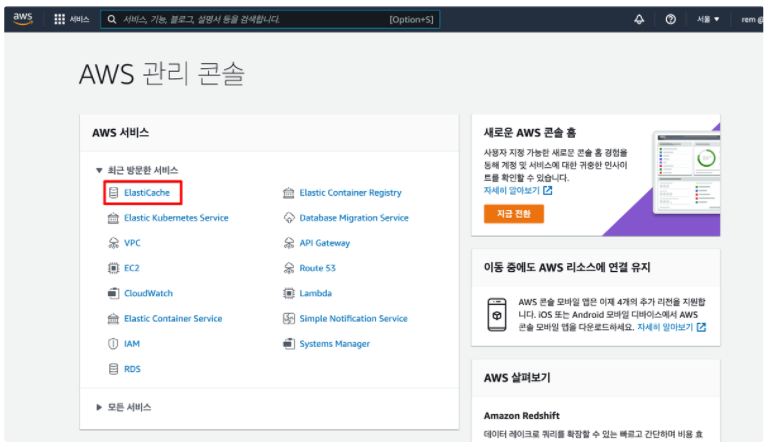Click the Elastic Kubernetes Service icon
The width and height of the screenshot is (771, 447).
[113, 218]
